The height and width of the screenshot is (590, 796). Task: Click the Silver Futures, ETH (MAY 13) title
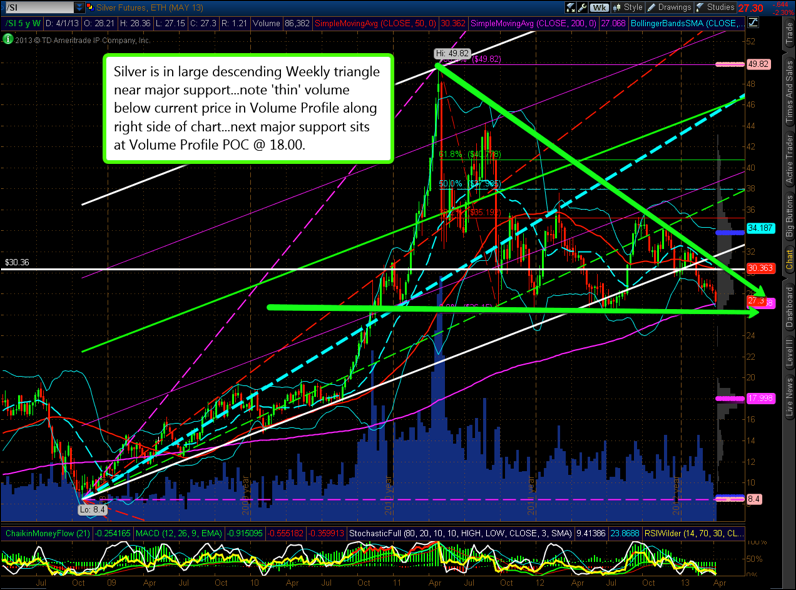click(150, 8)
